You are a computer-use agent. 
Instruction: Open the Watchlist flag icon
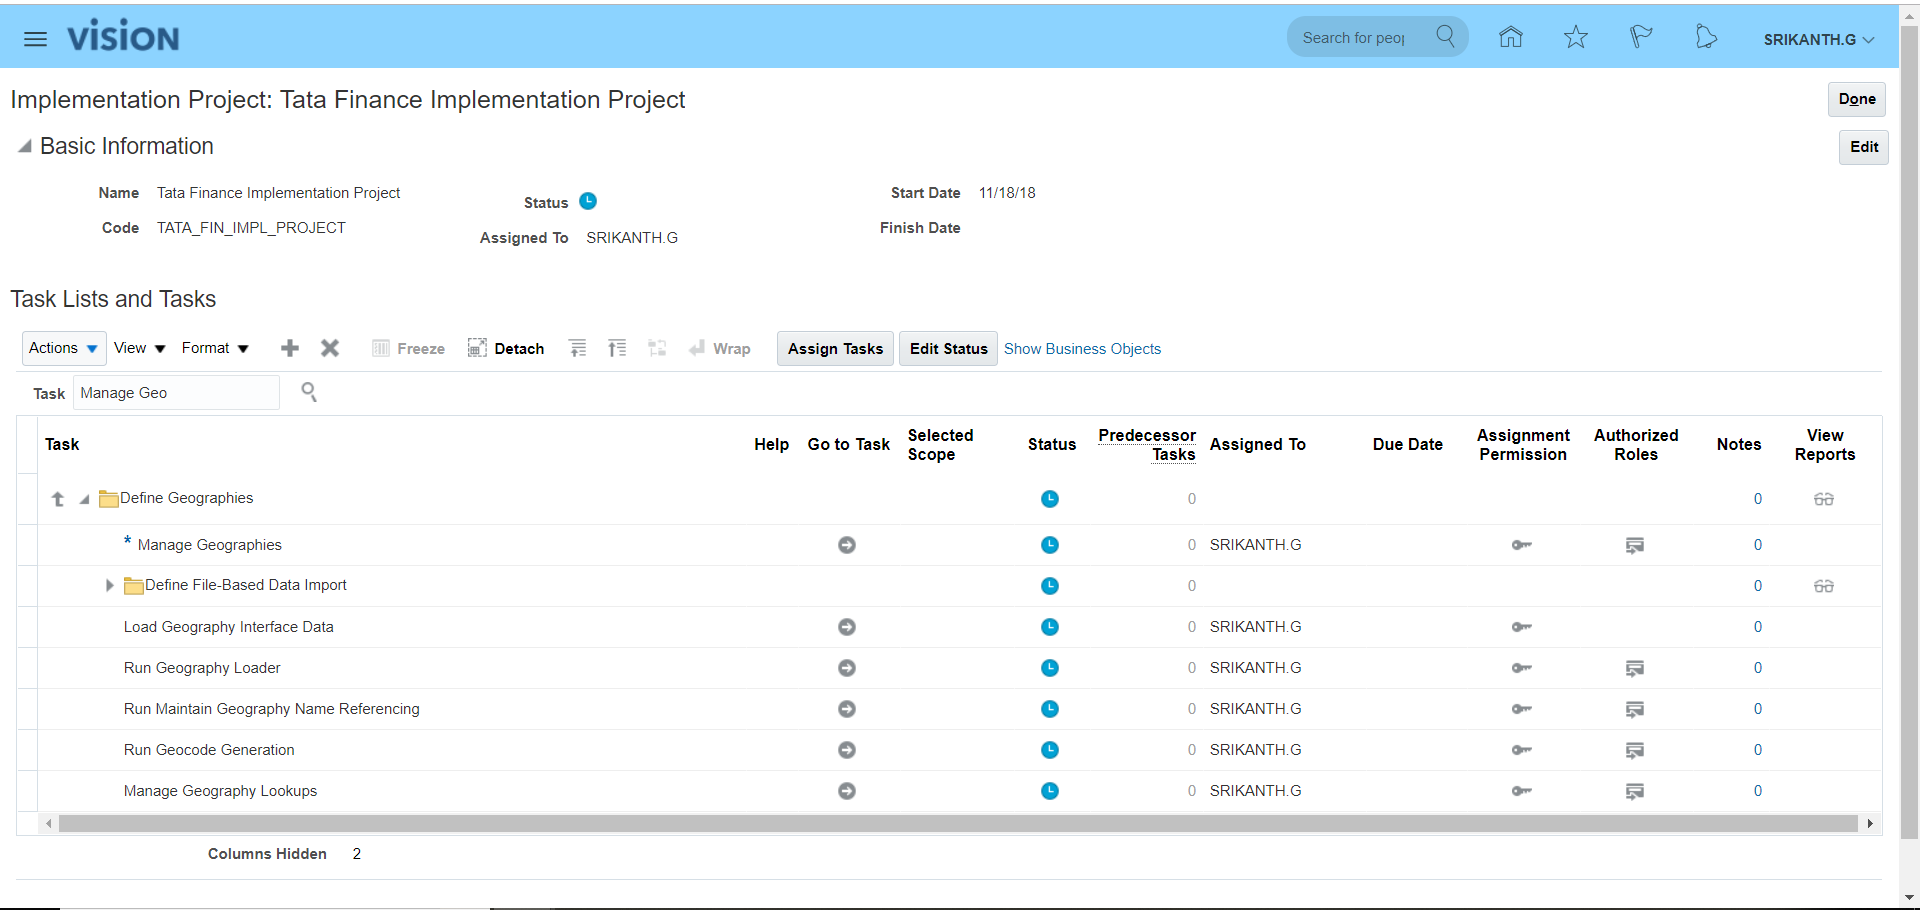pos(1640,38)
